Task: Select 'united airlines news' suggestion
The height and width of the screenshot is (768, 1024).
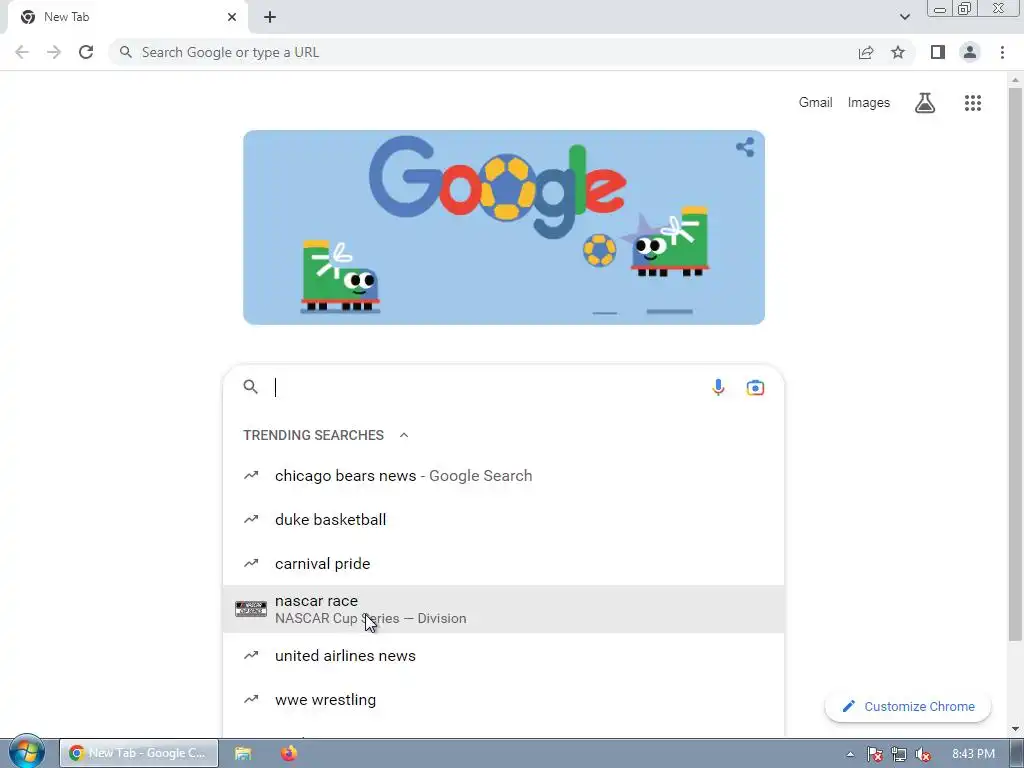Action: pyautogui.click(x=503, y=656)
